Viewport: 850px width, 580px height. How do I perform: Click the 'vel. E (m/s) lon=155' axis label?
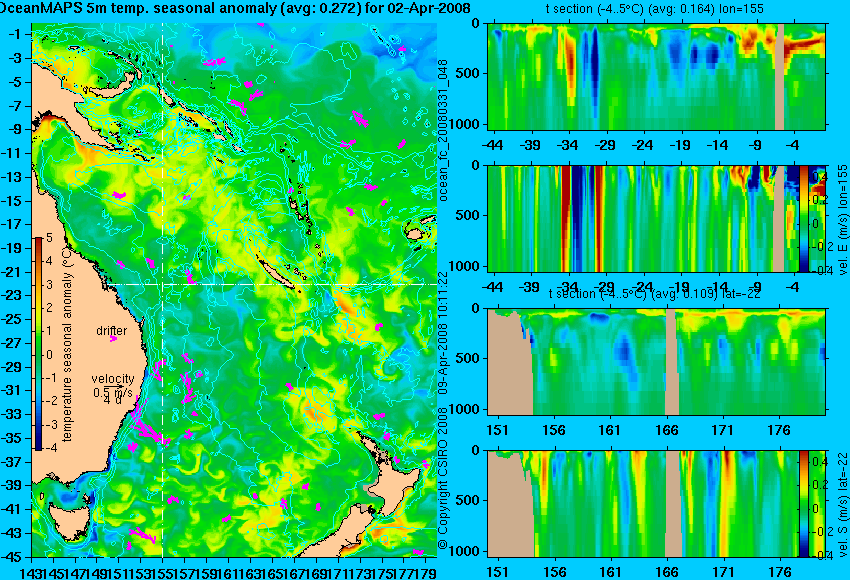pos(842,220)
